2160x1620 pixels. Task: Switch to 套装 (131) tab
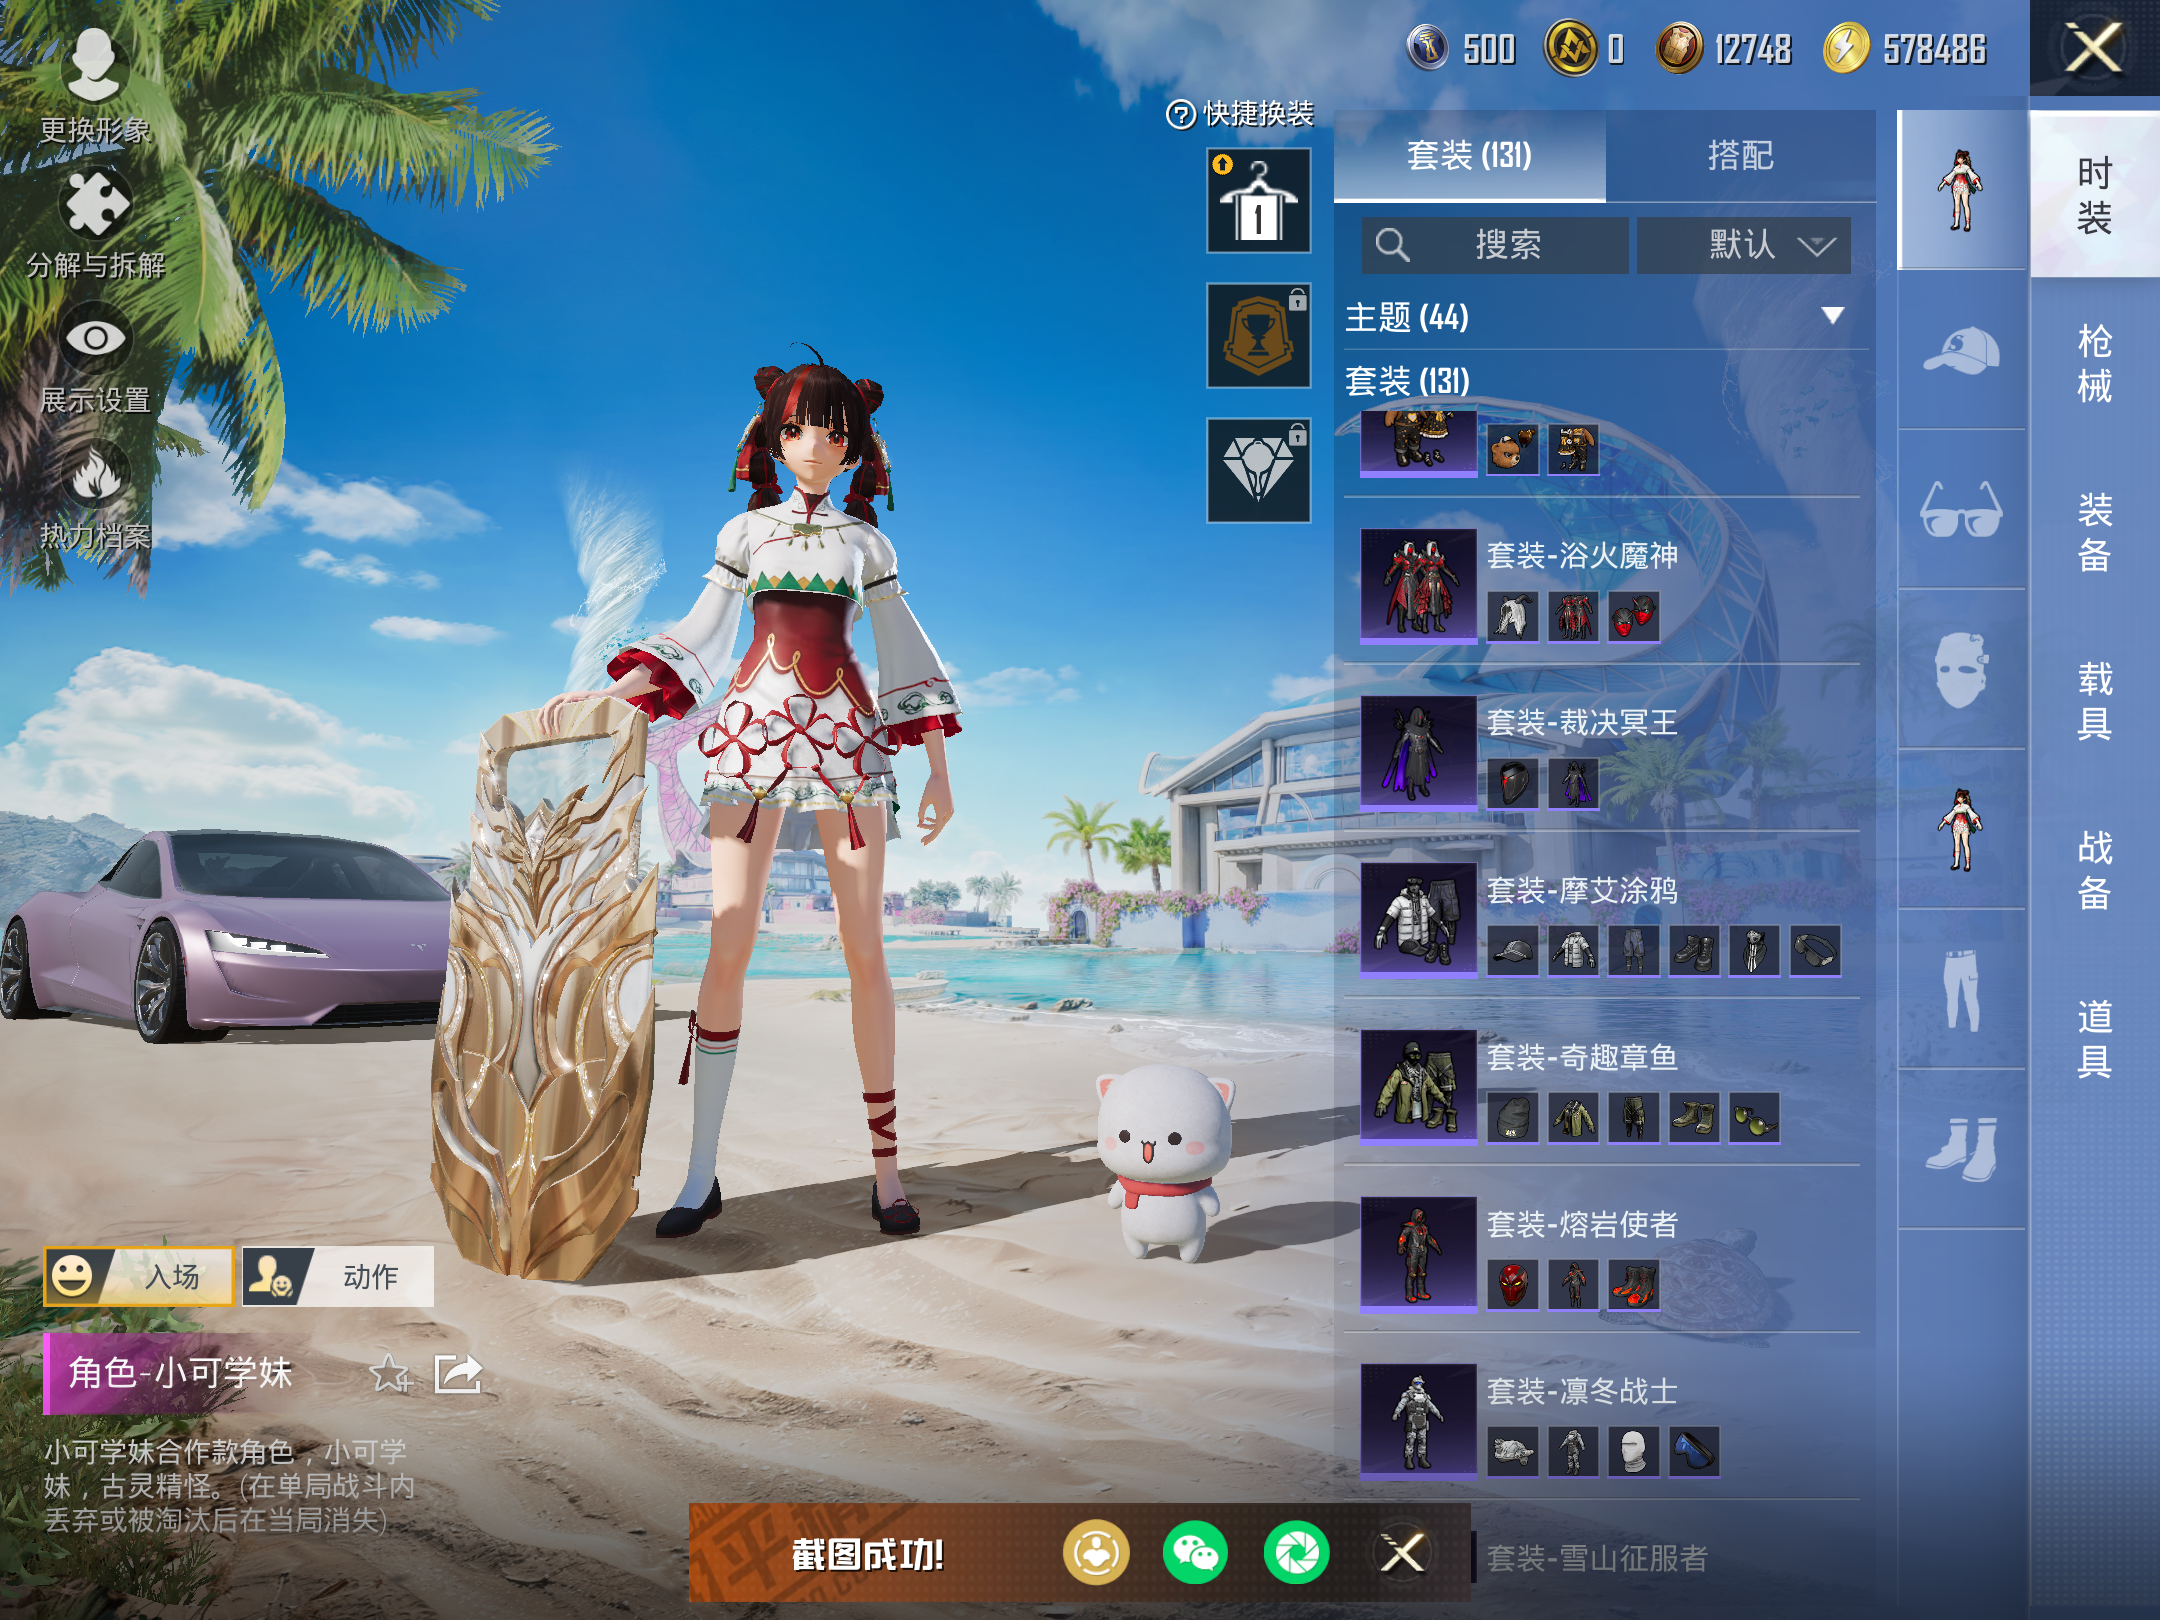click(1469, 156)
